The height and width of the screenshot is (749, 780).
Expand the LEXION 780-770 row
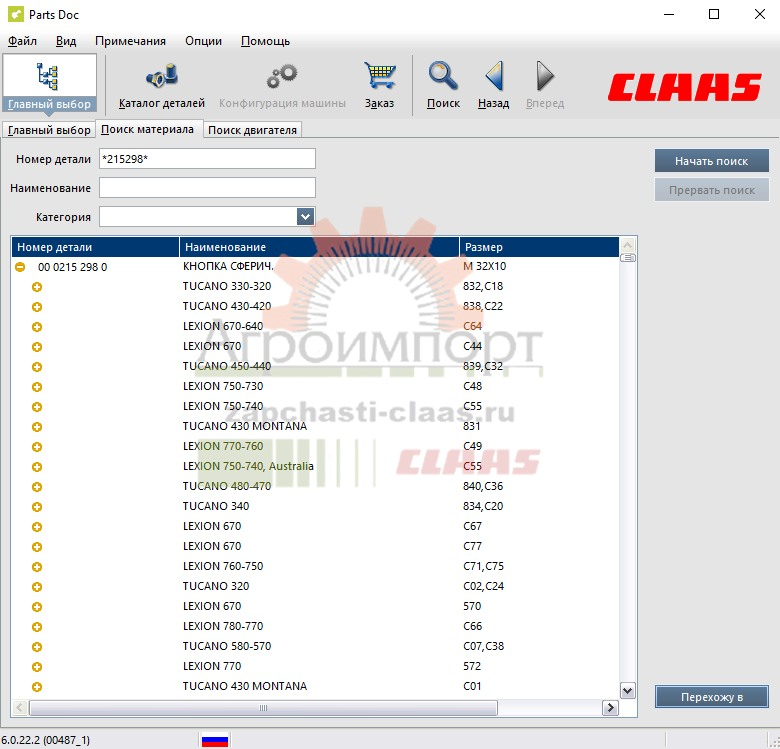37,627
